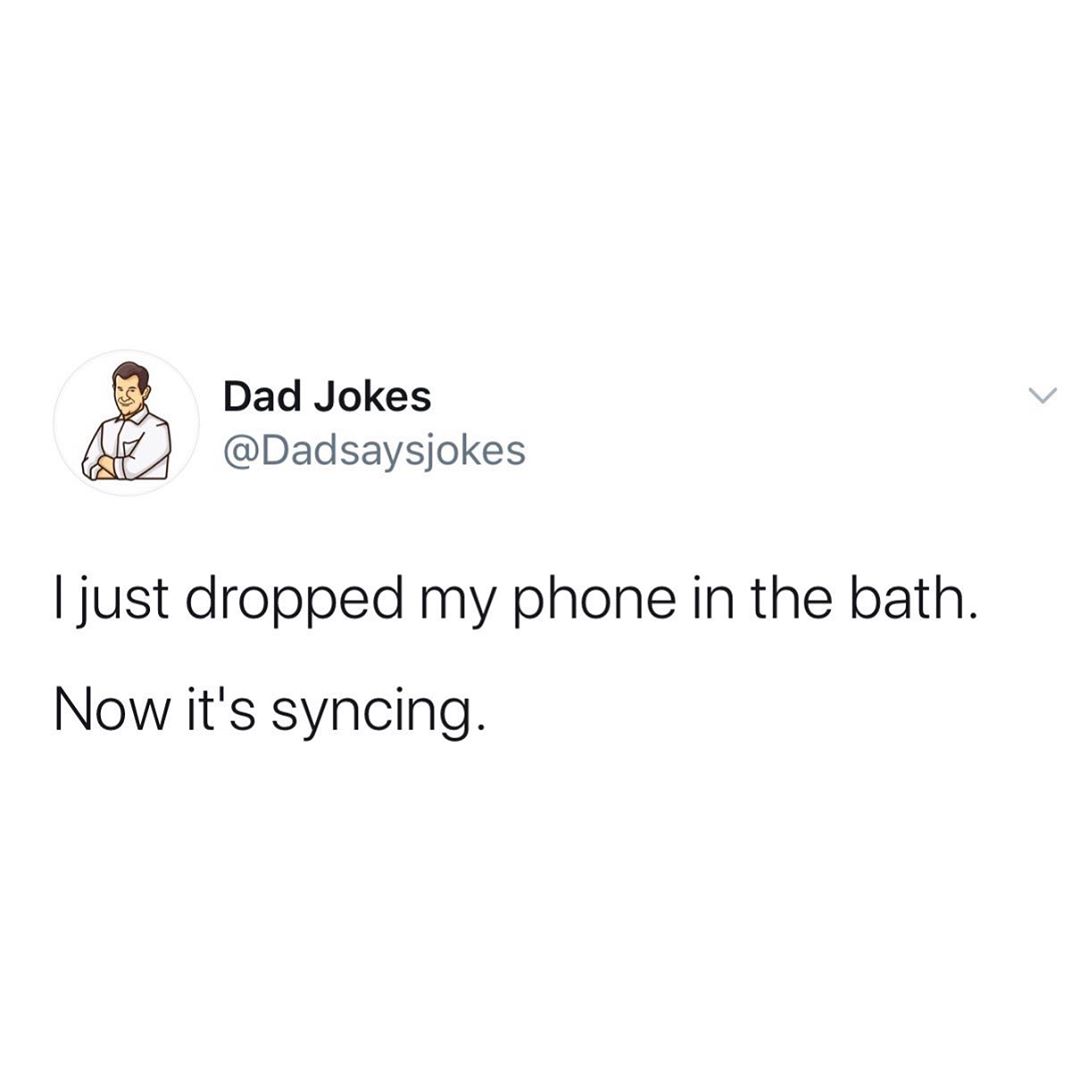Select the word "just" in the tweet
This screenshot has height=1080, width=1080.
coord(121,599)
